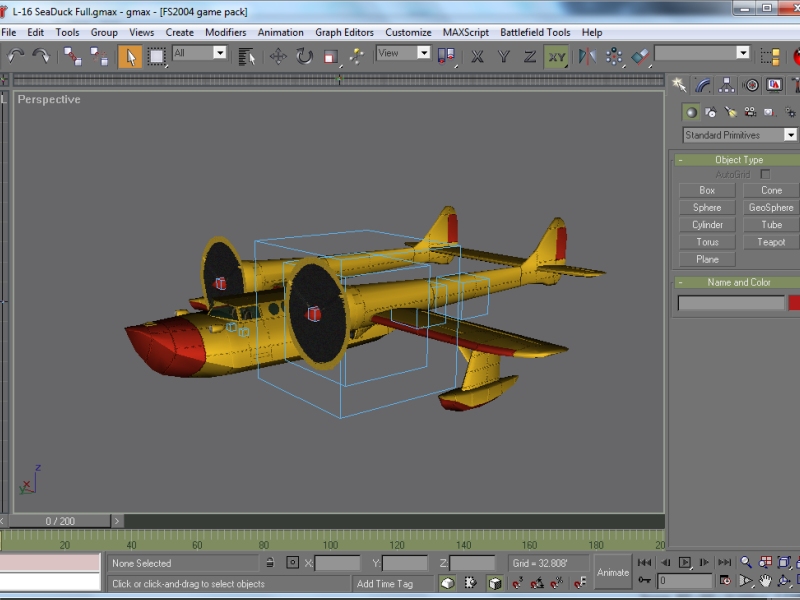800x600 pixels.
Task: Choose the Lights category icon
Action: [730, 112]
